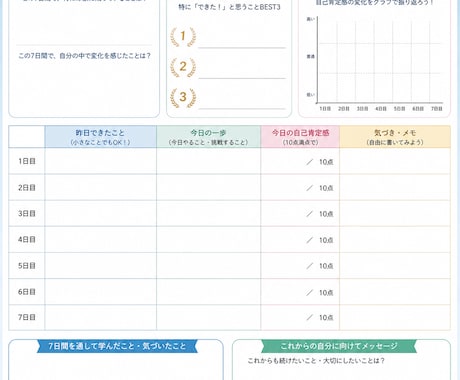The image size is (460, 380).
Task: Click the ／10点 score cell in the 1日目 row
Action: click(300, 161)
